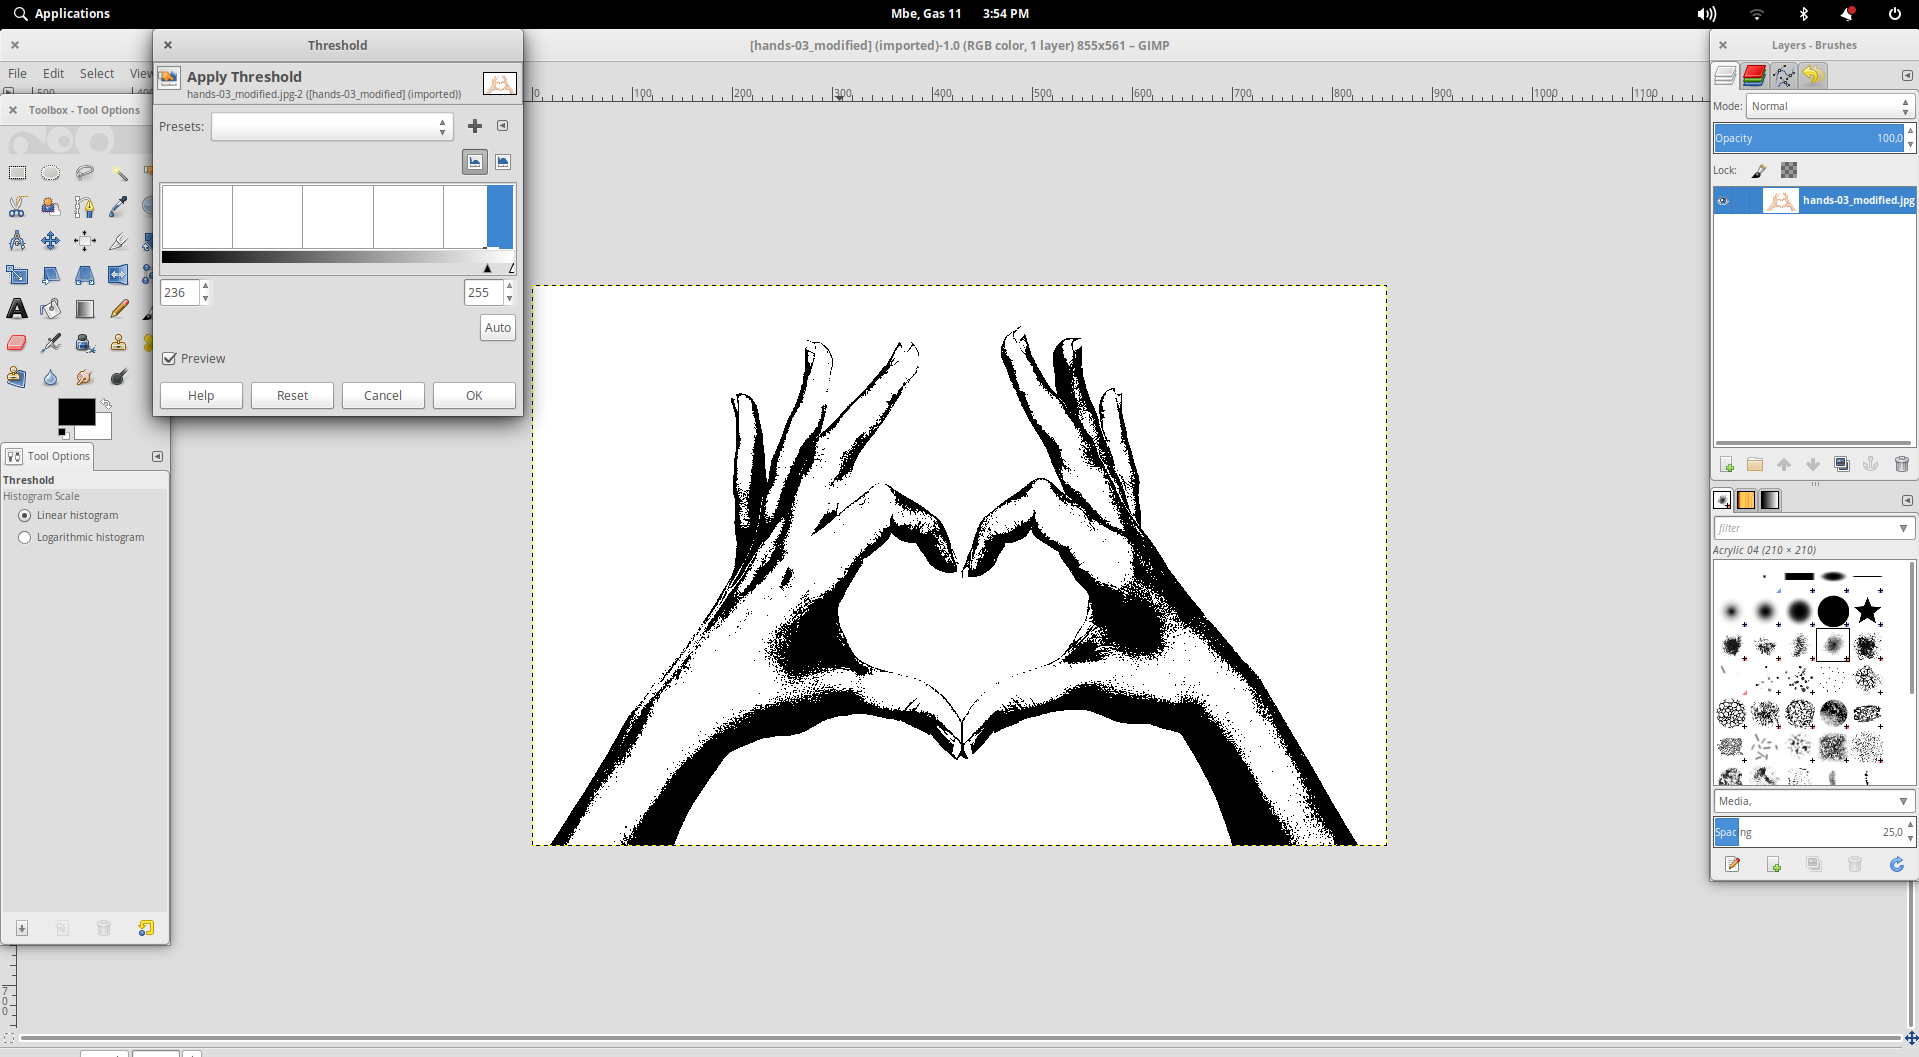Image resolution: width=1919 pixels, height=1057 pixels.
Task: Select the Alignment tool
Action: [85, 241]
